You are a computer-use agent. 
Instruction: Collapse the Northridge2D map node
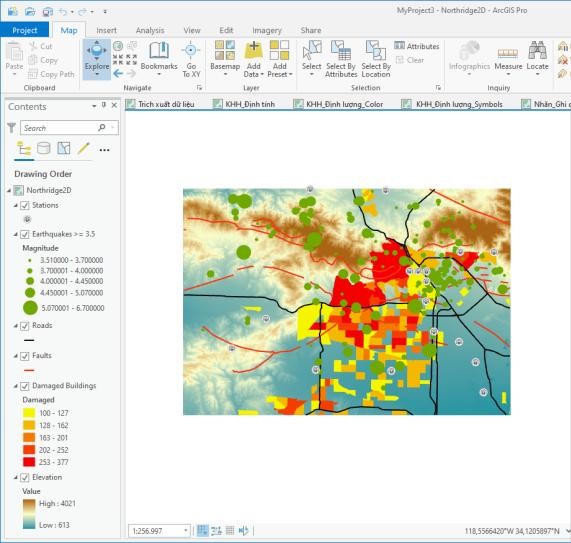pyautogui.click(x=9, y=190)
